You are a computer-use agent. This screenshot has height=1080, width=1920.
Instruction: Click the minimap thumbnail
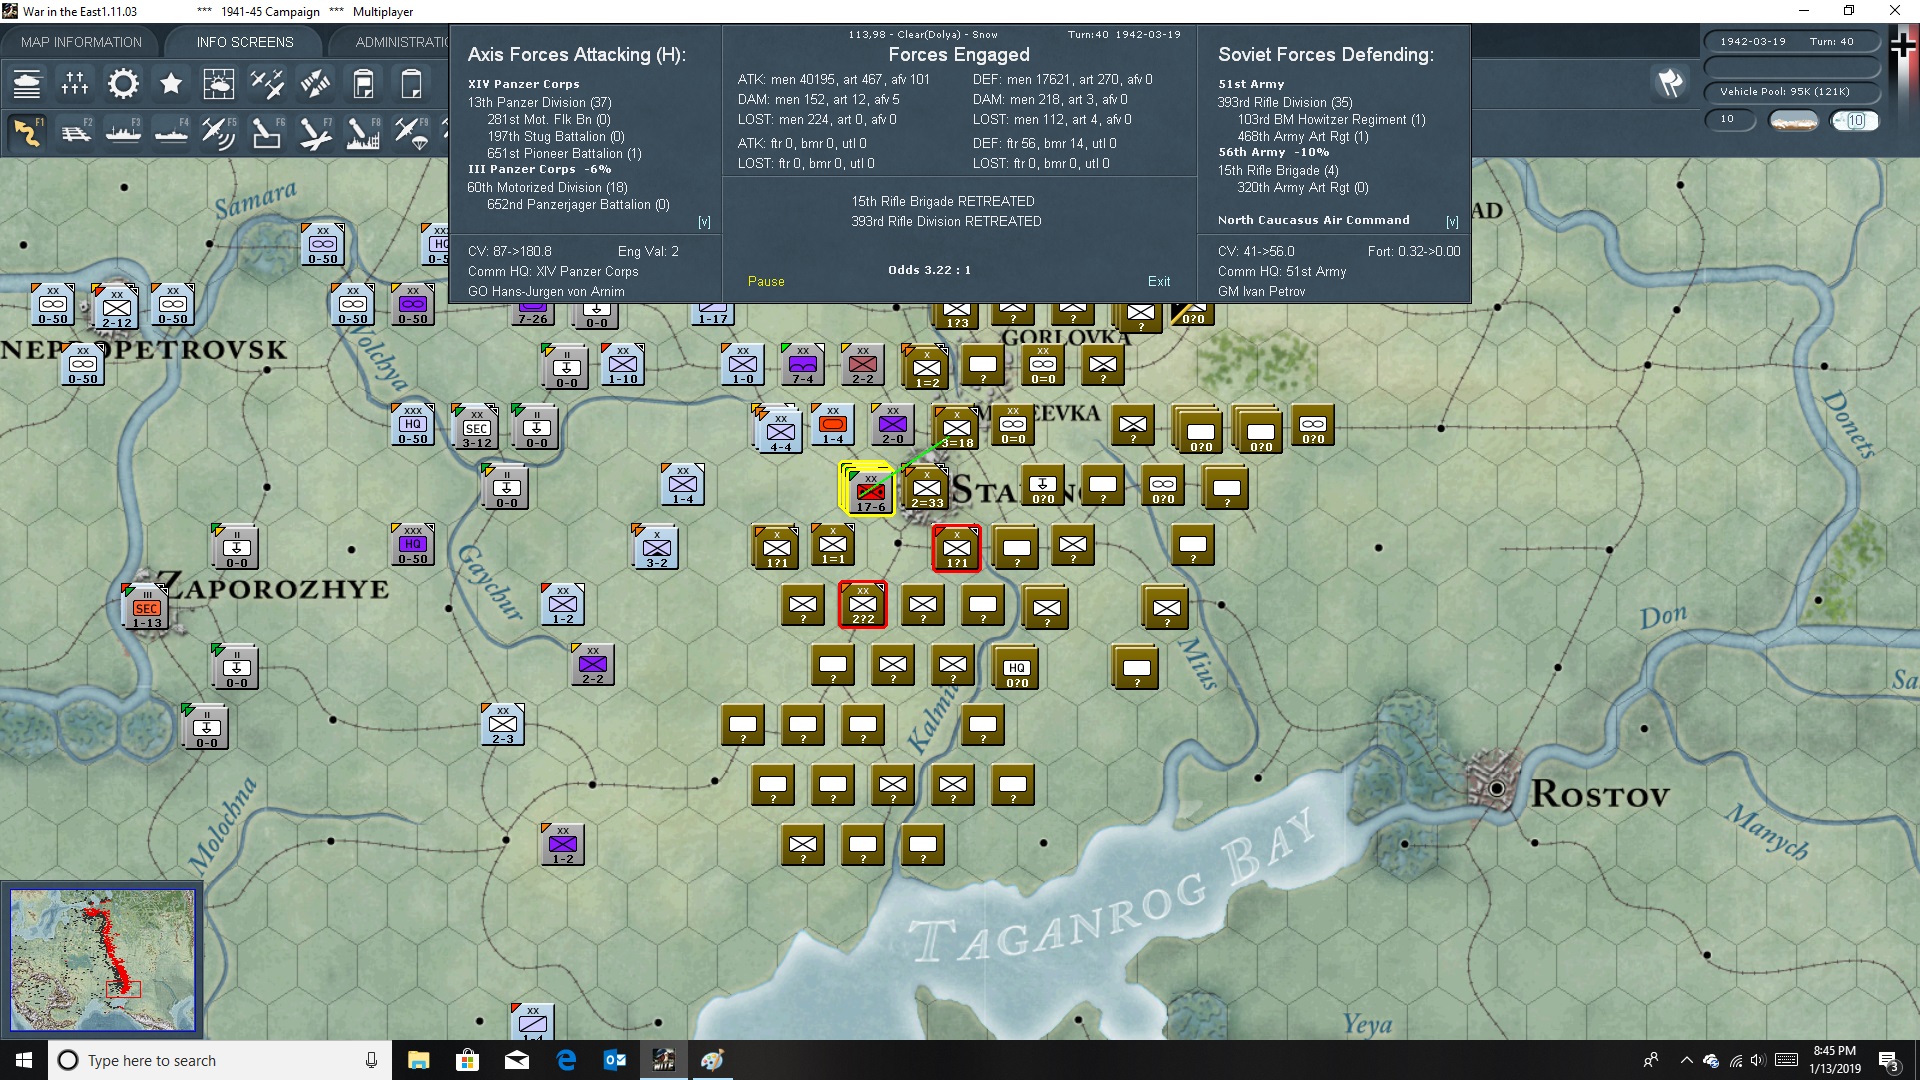(102, 960)
